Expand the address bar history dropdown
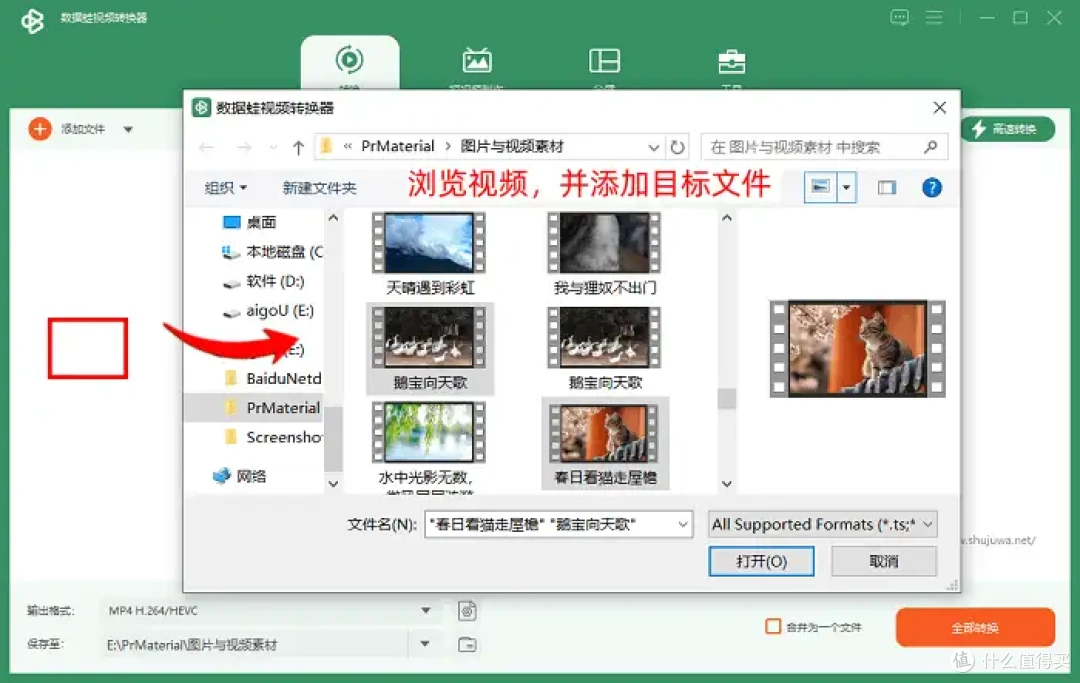 point(654,147)
